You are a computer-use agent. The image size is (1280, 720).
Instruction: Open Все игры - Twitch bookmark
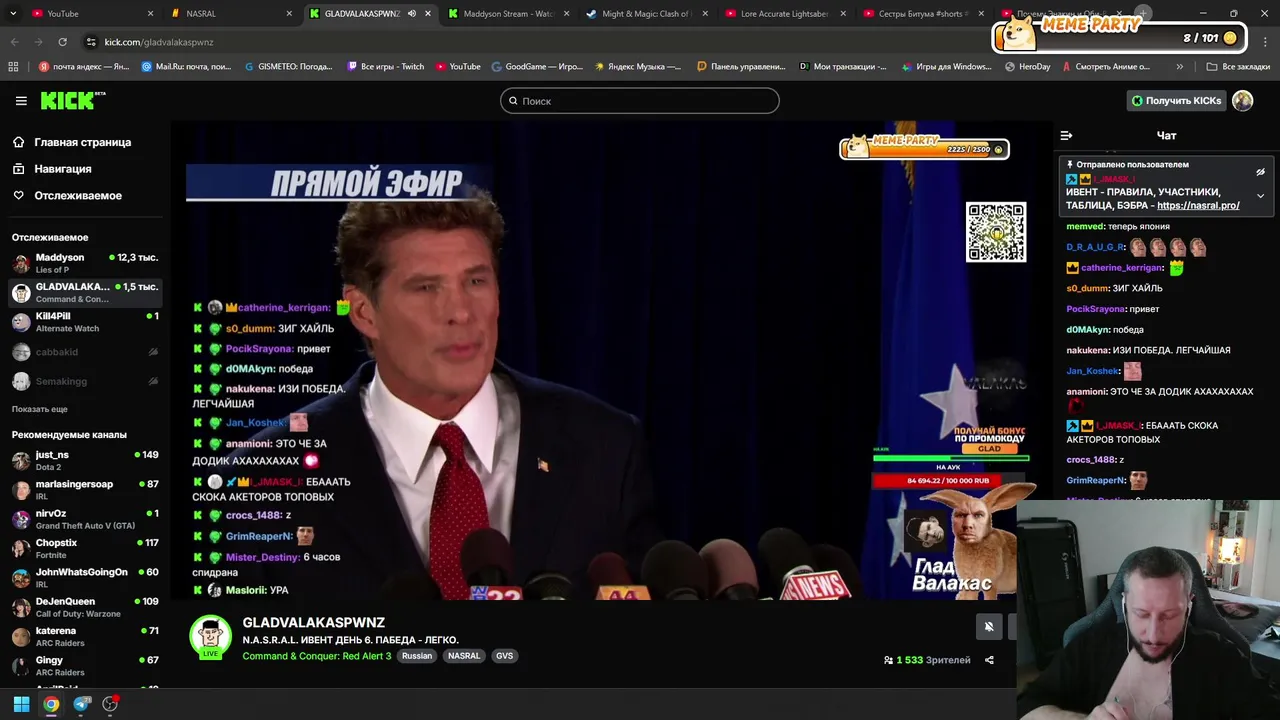click(x=385, y=67)
